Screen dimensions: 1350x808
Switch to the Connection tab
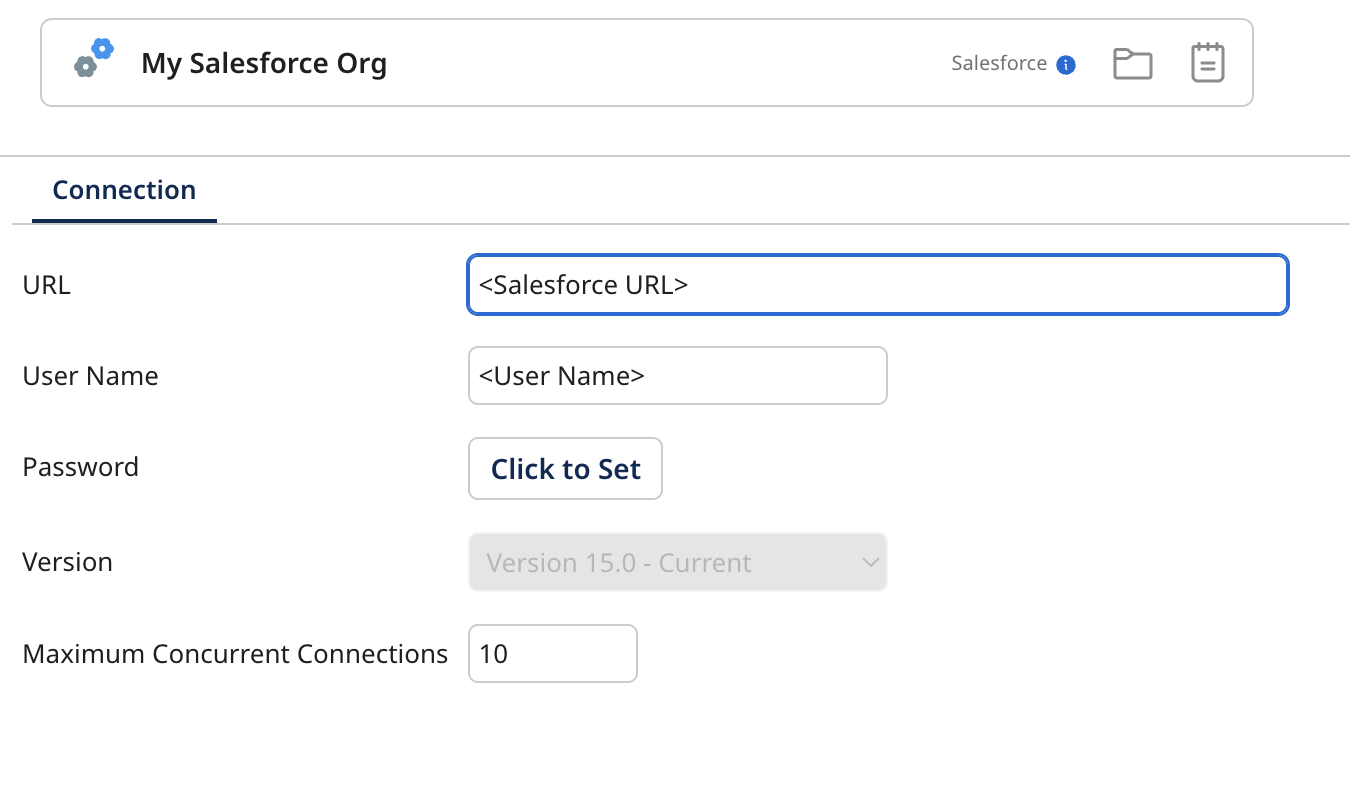pyautogui.click(x=123, y=190)
